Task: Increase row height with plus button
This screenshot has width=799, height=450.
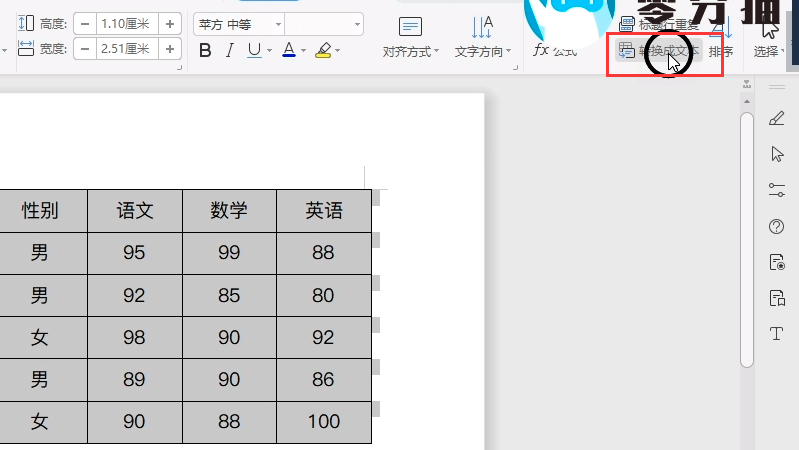Action: point(170,23)
